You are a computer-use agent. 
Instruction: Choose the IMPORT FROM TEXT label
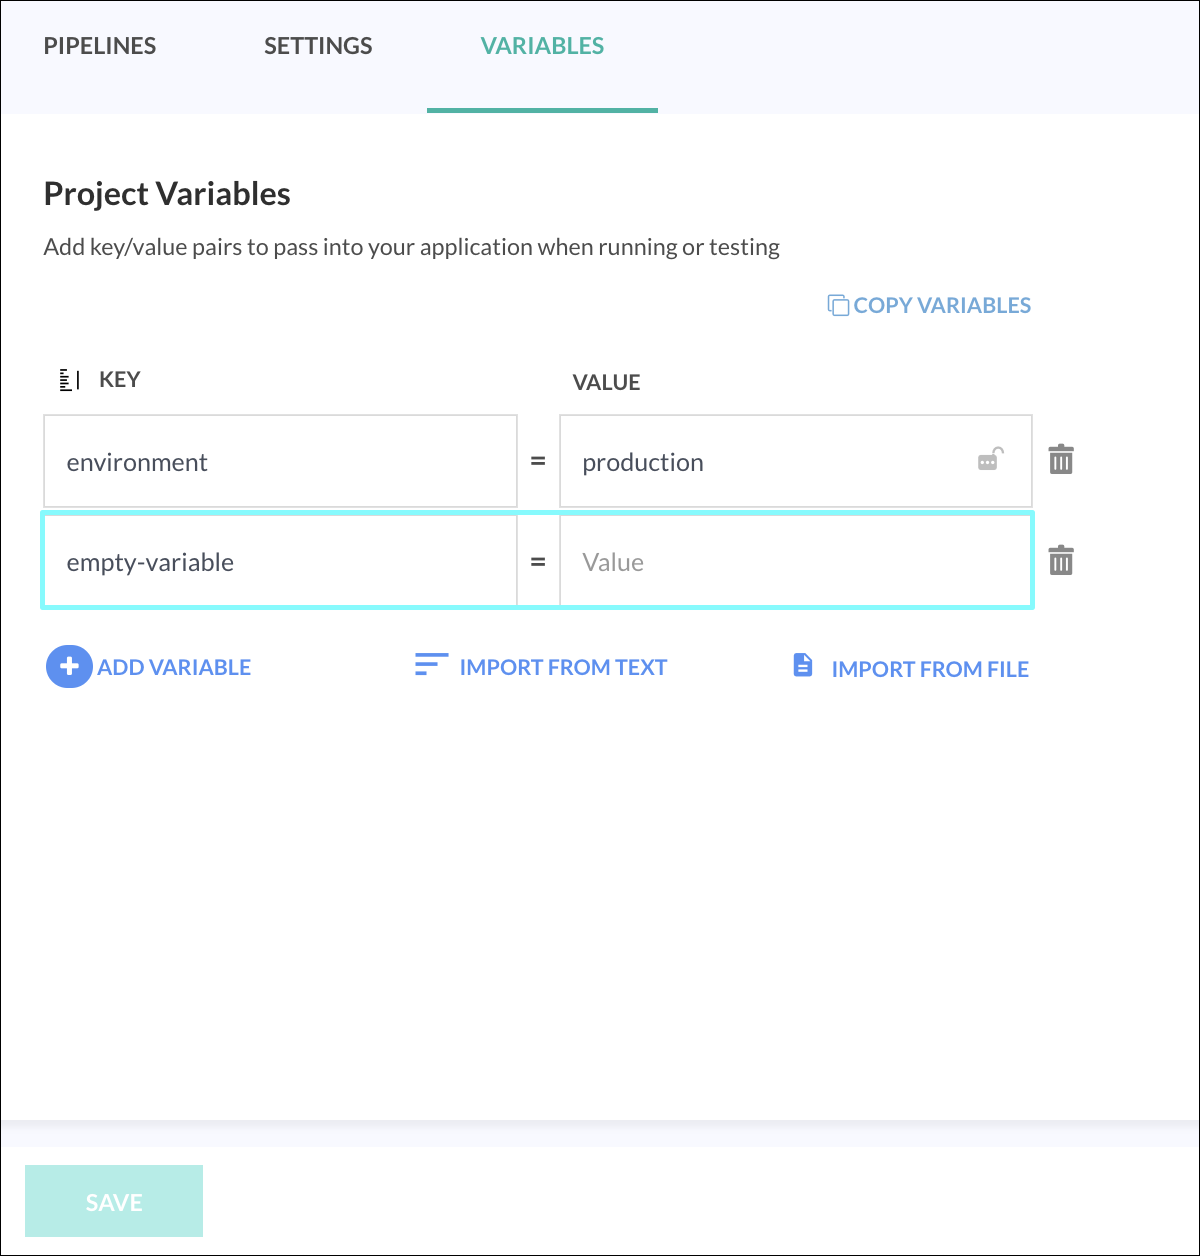click(x=563, y=667)
